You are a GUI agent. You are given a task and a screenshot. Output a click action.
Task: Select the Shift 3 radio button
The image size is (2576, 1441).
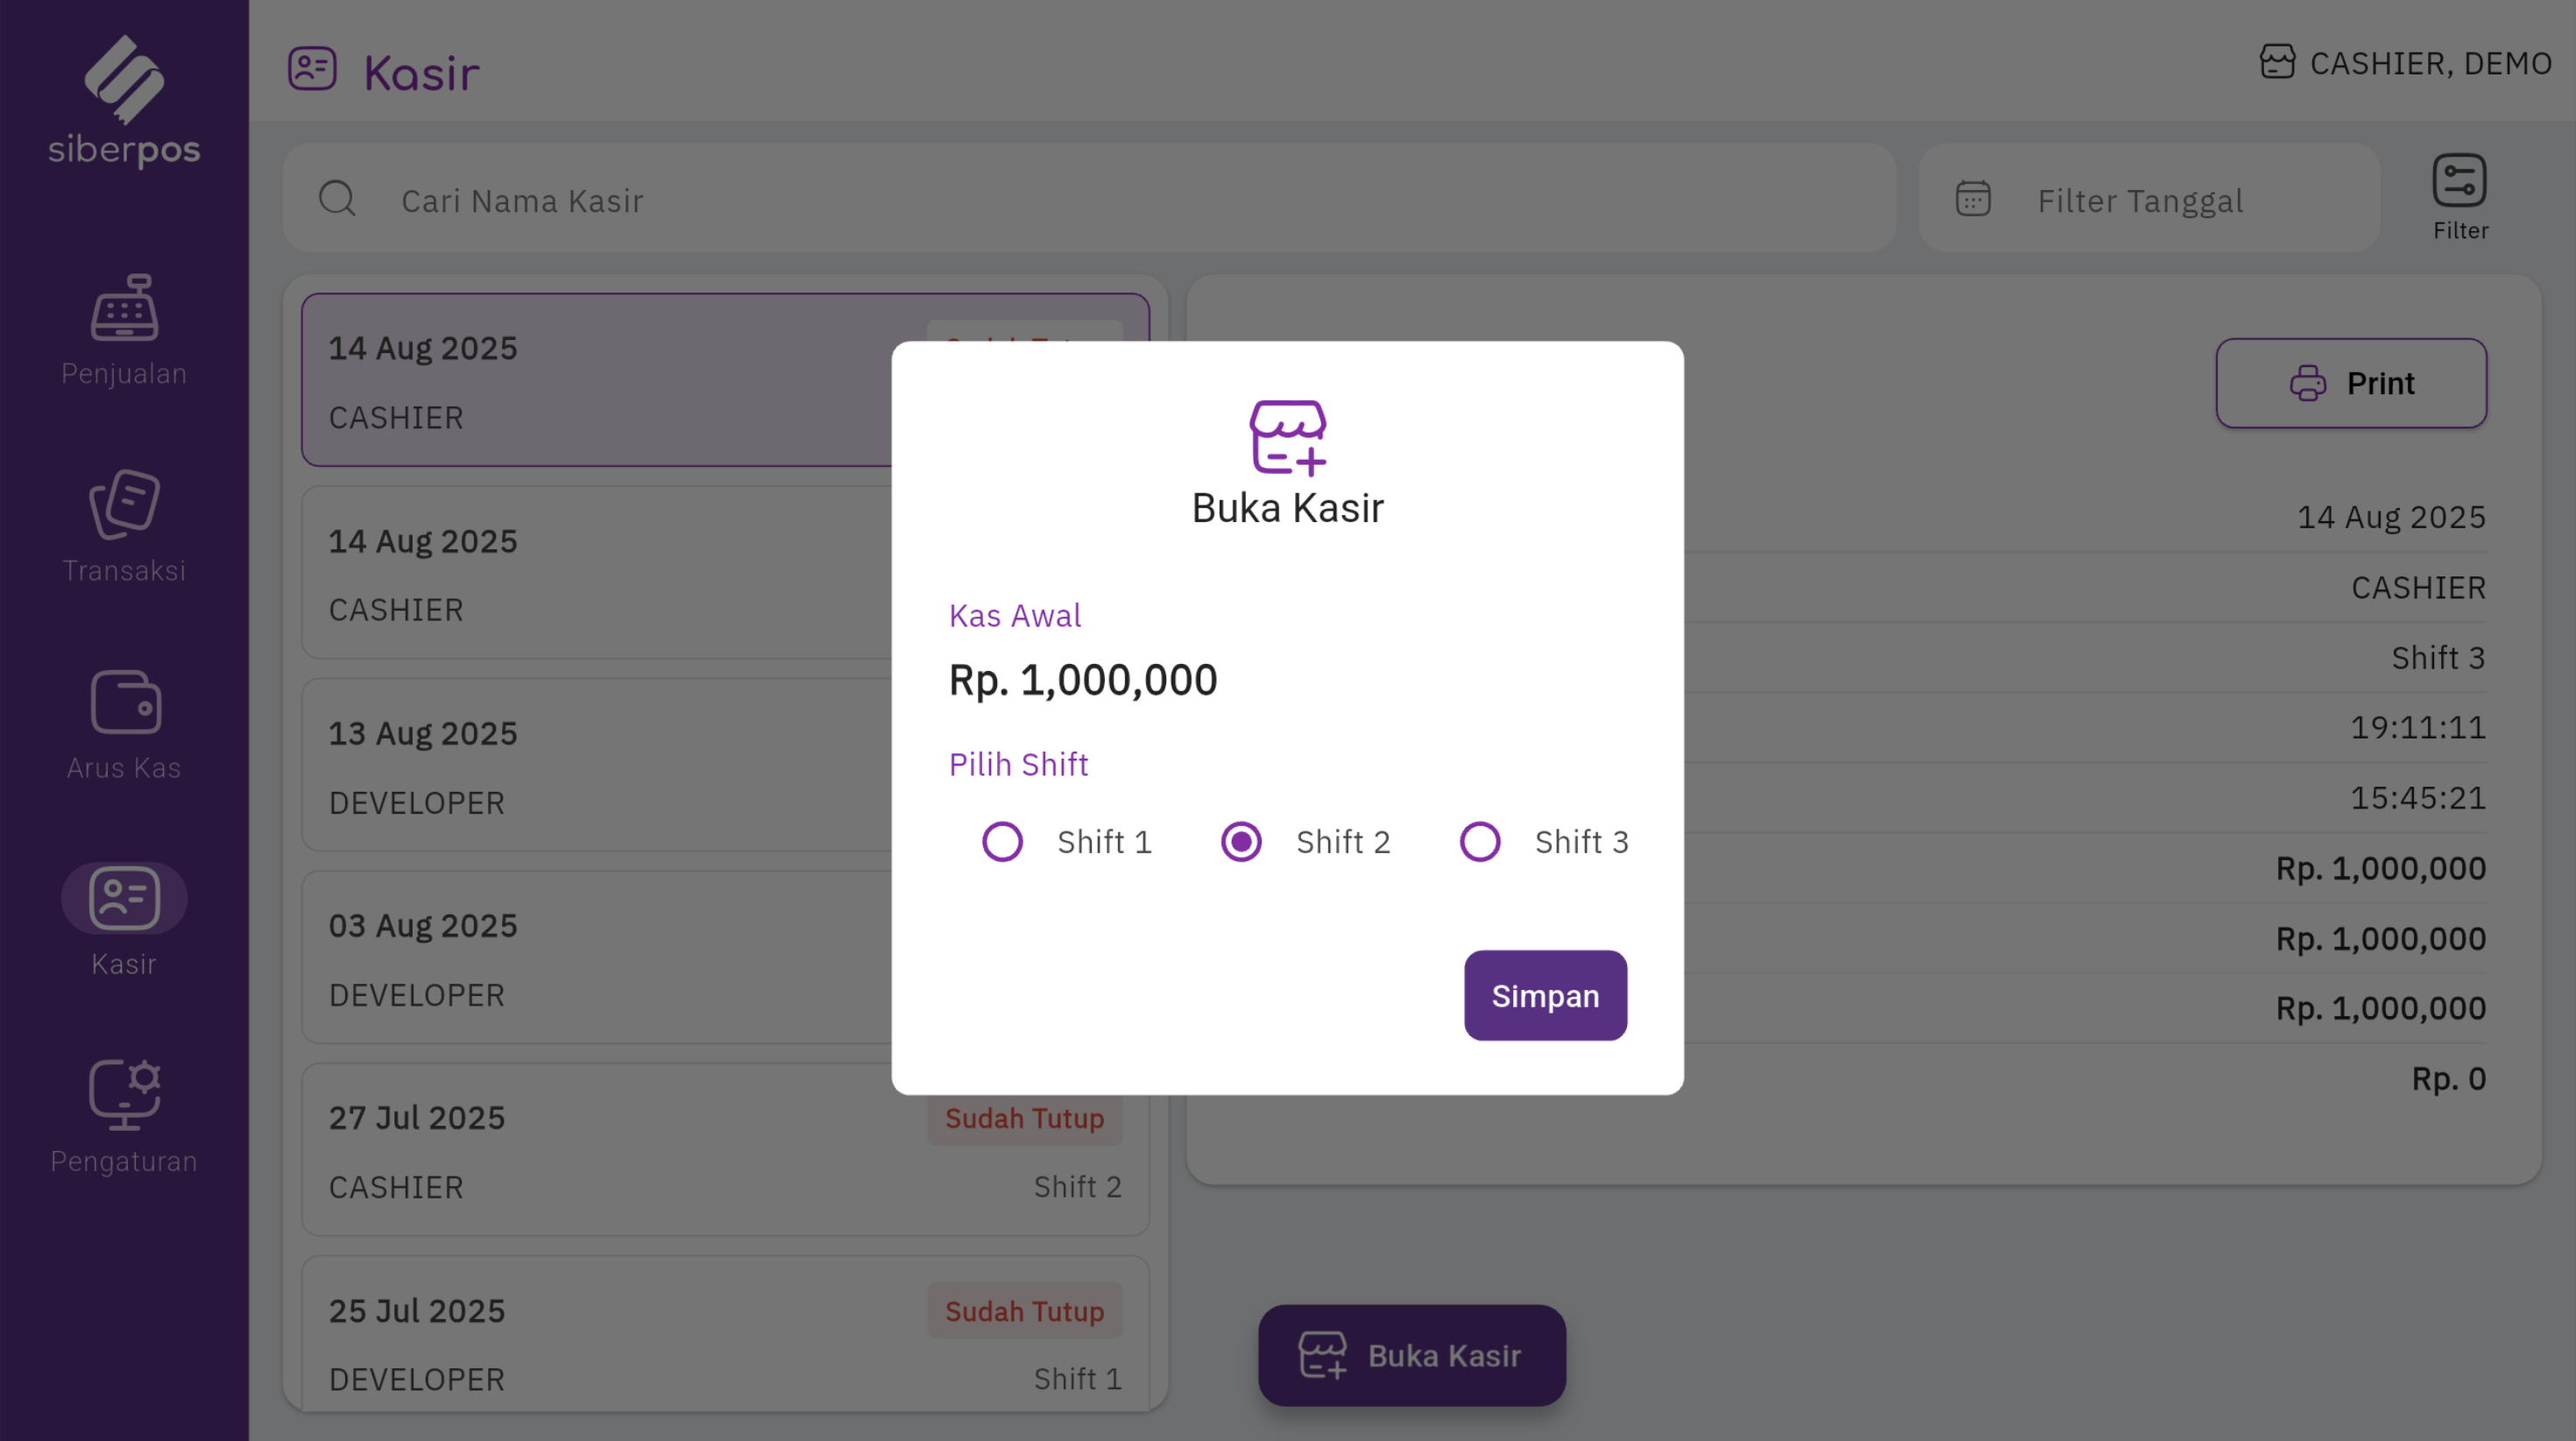pyautogui.click(x=1480, y=842)
